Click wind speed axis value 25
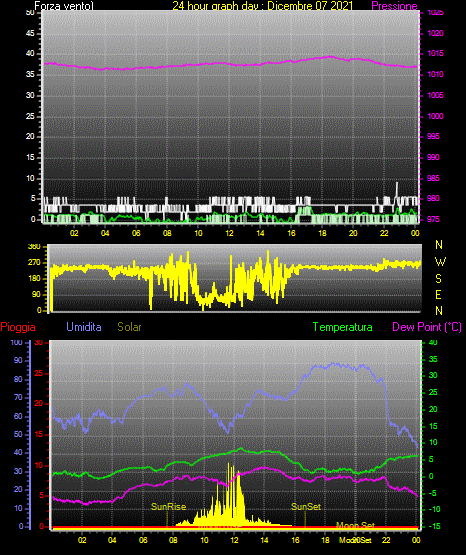This screenshot has height=555, width=466. pyautogui.click(x=30, y=116)
